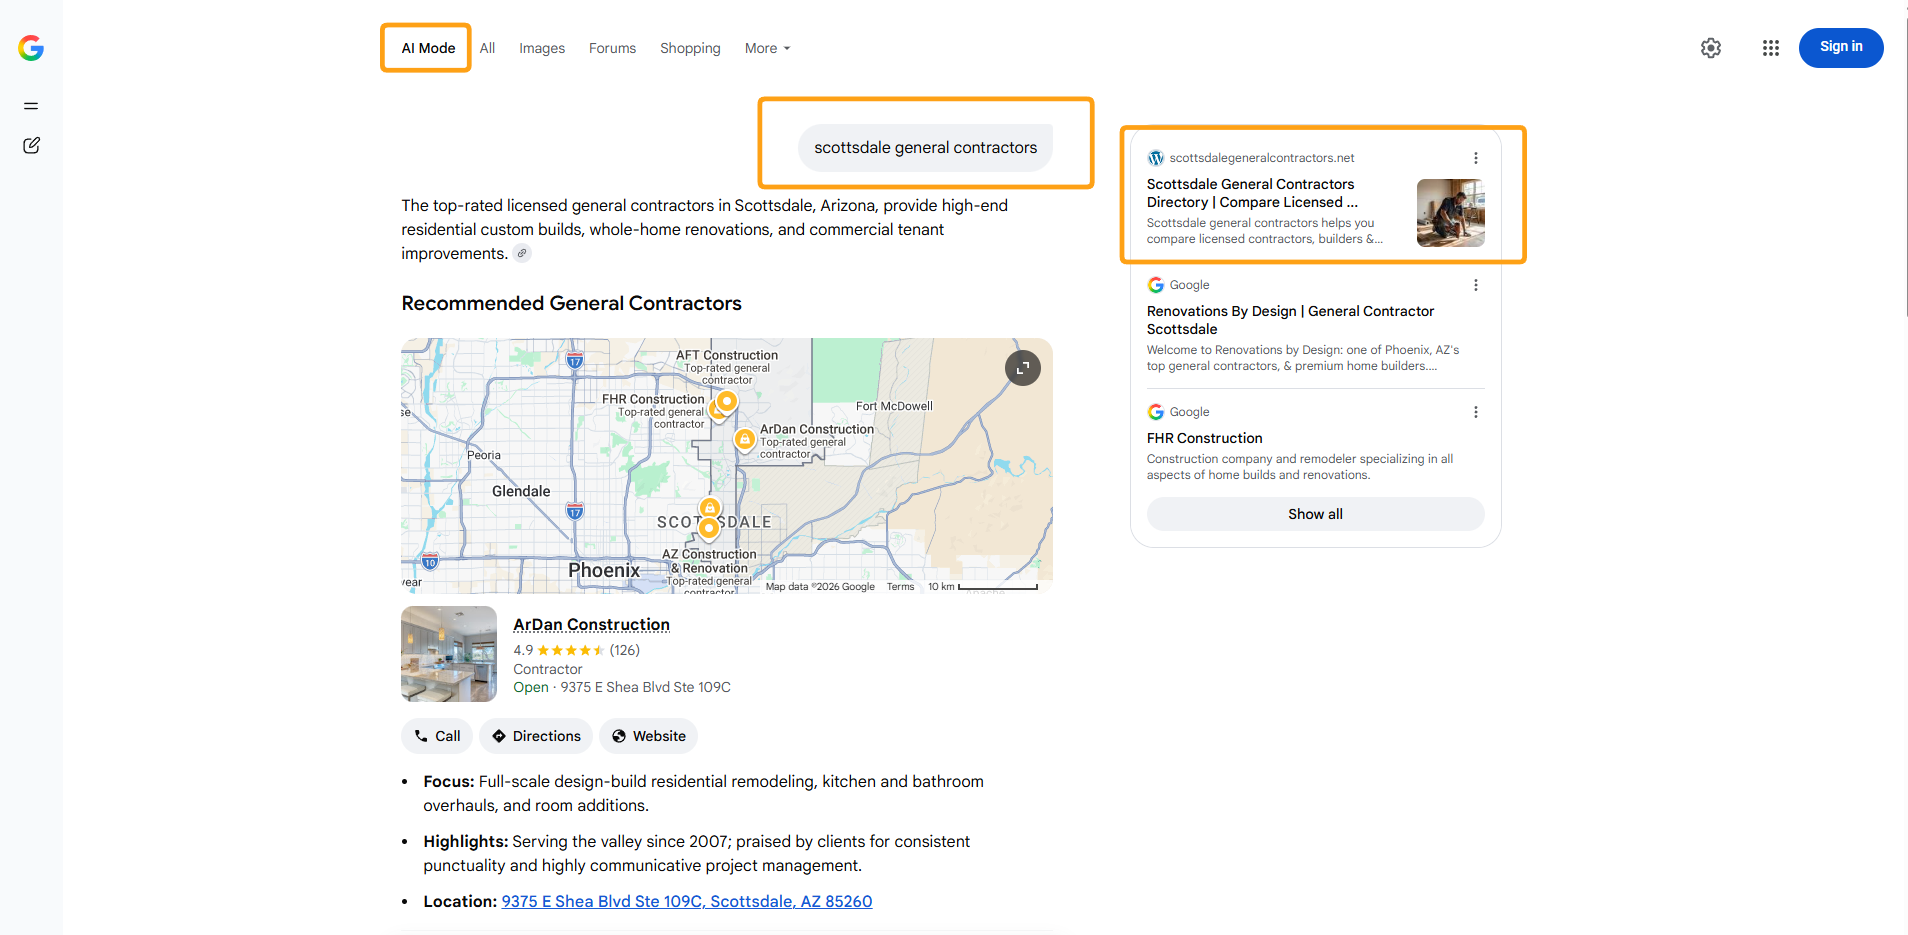The image size is (1908, 935).
Task: Call ArDan Construction
Action: click(x=437, y=736)
